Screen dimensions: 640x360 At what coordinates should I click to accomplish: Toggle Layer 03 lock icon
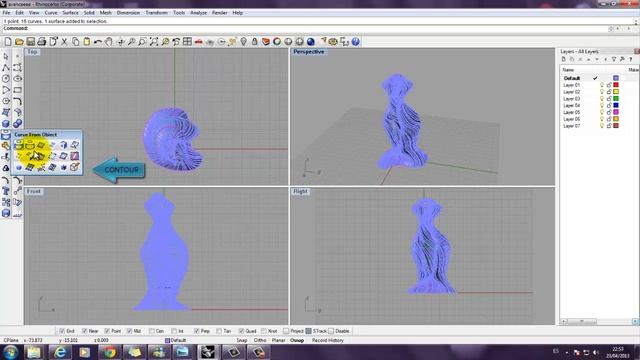(609, 98)
